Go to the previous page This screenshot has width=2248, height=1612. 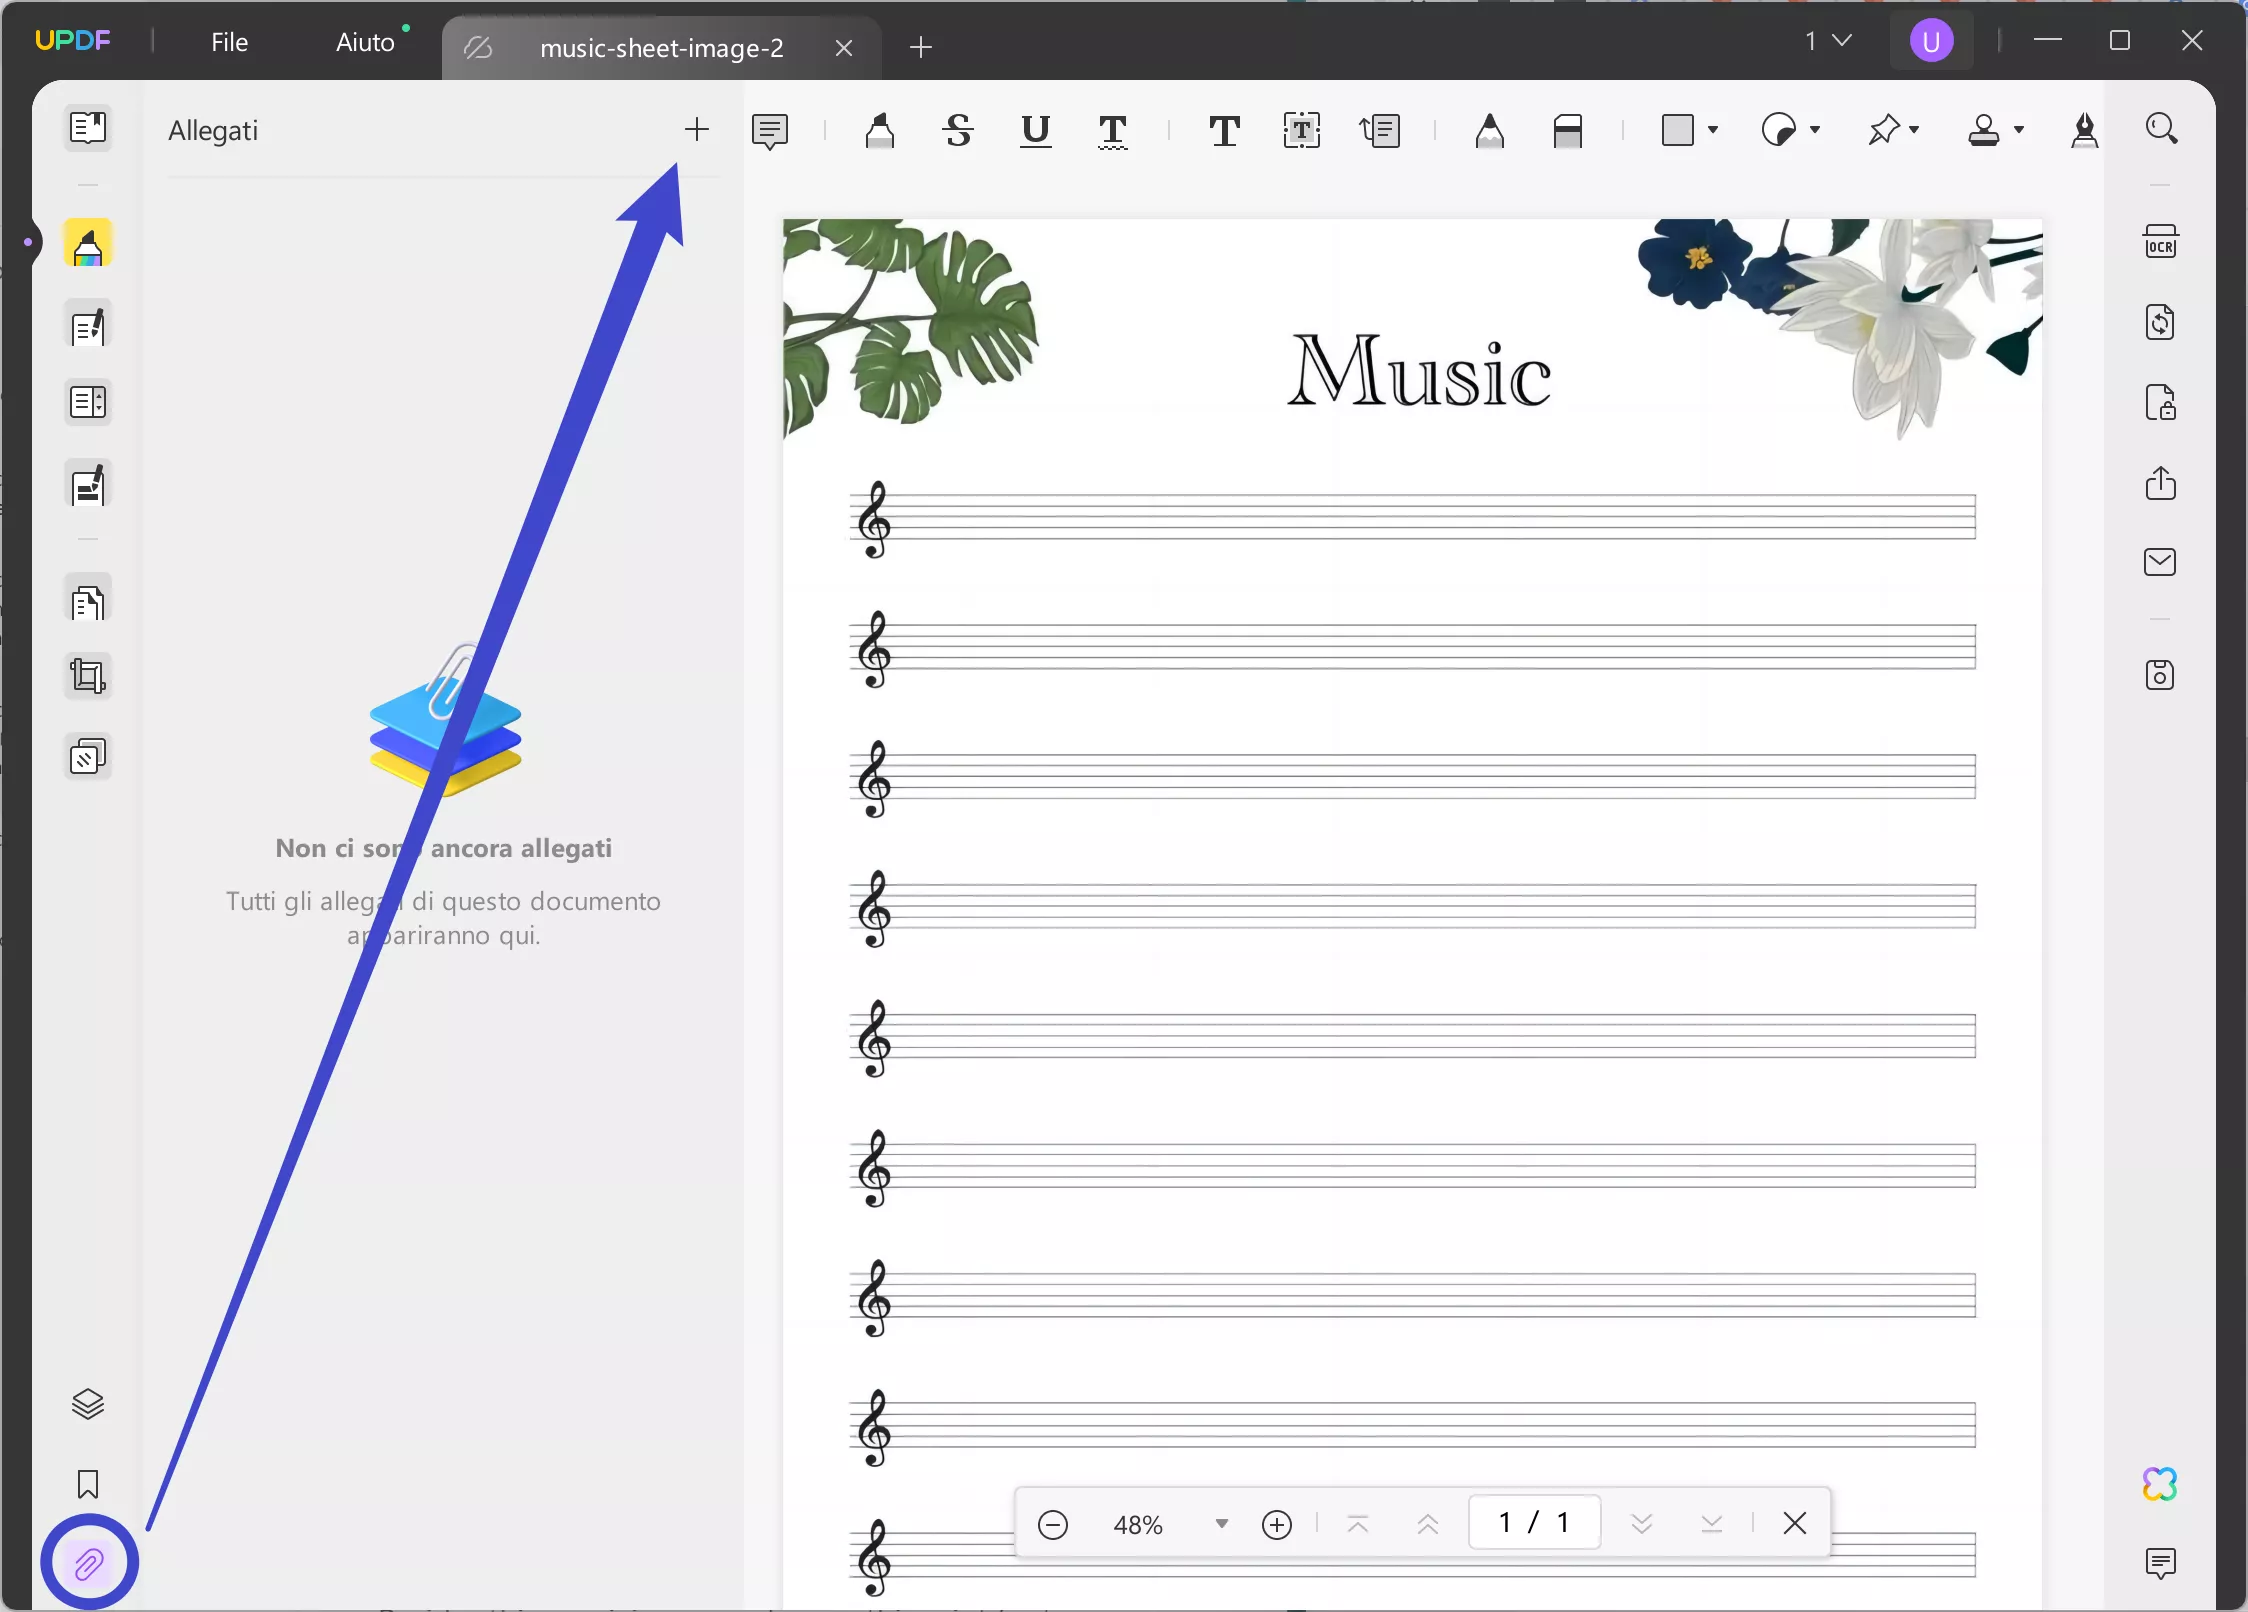[1428, 1524]
